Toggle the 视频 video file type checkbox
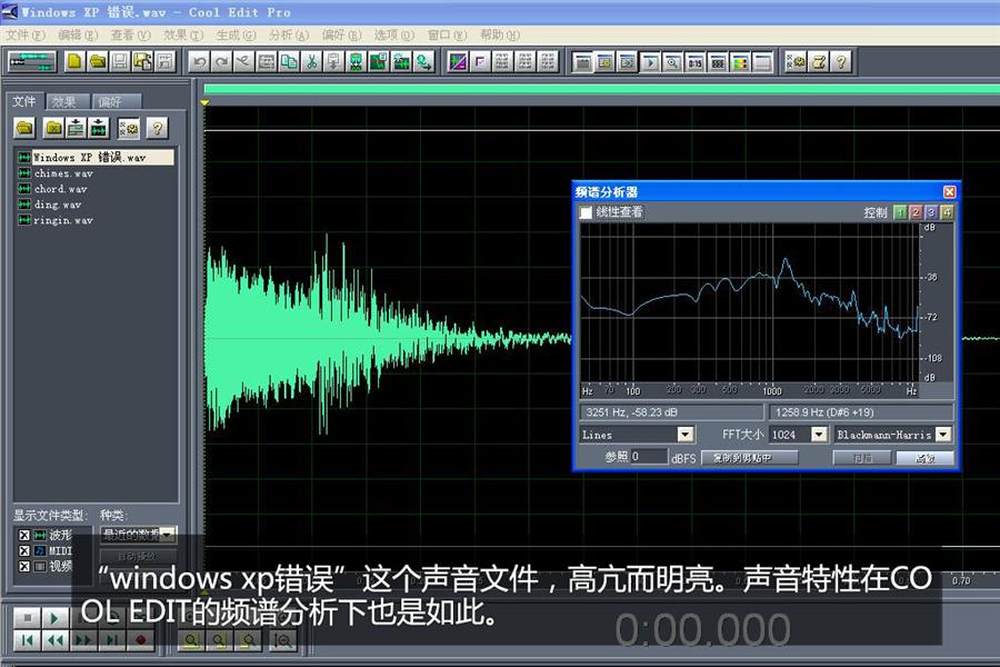This screenshot has height=667, width=1000. [24, 566]
